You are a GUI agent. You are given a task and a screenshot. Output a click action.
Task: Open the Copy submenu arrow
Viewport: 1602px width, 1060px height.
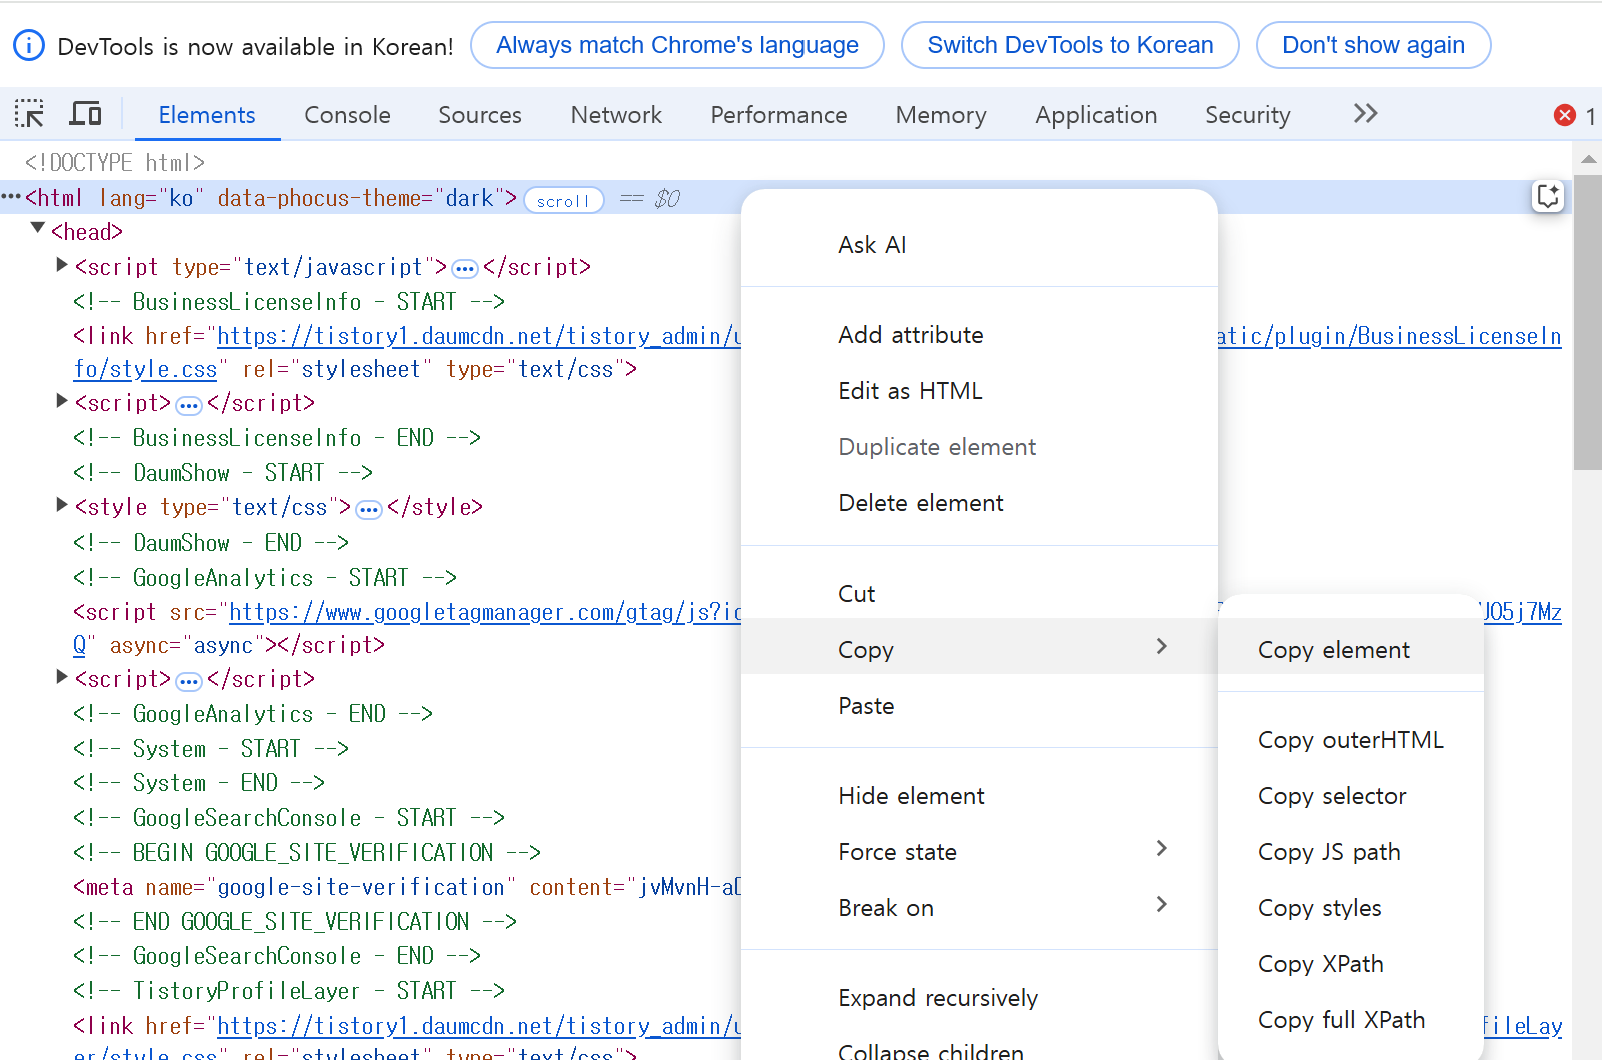pos(1161,647)
